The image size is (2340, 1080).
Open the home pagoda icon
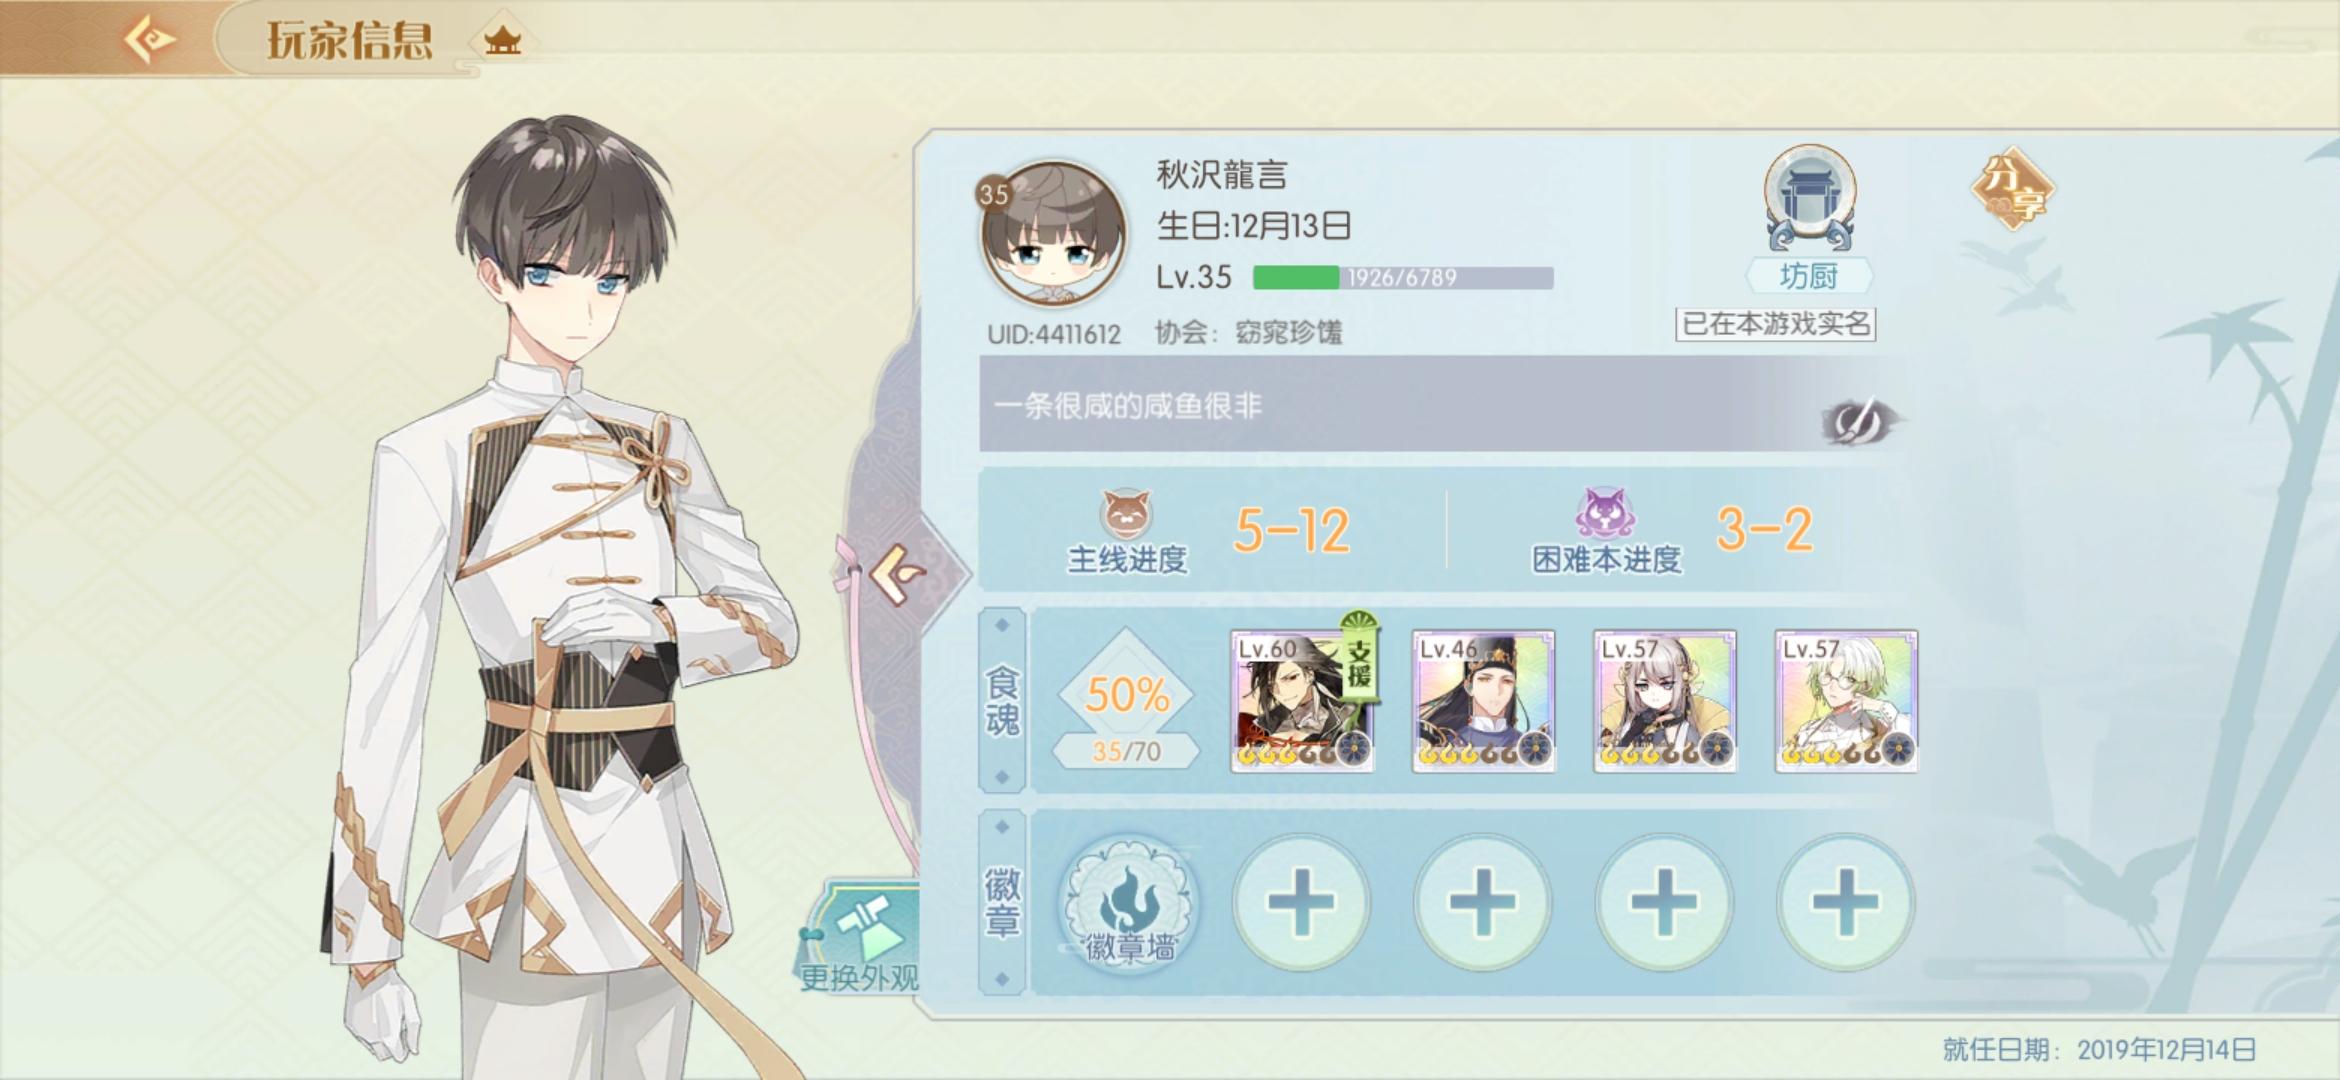(502, 40)
